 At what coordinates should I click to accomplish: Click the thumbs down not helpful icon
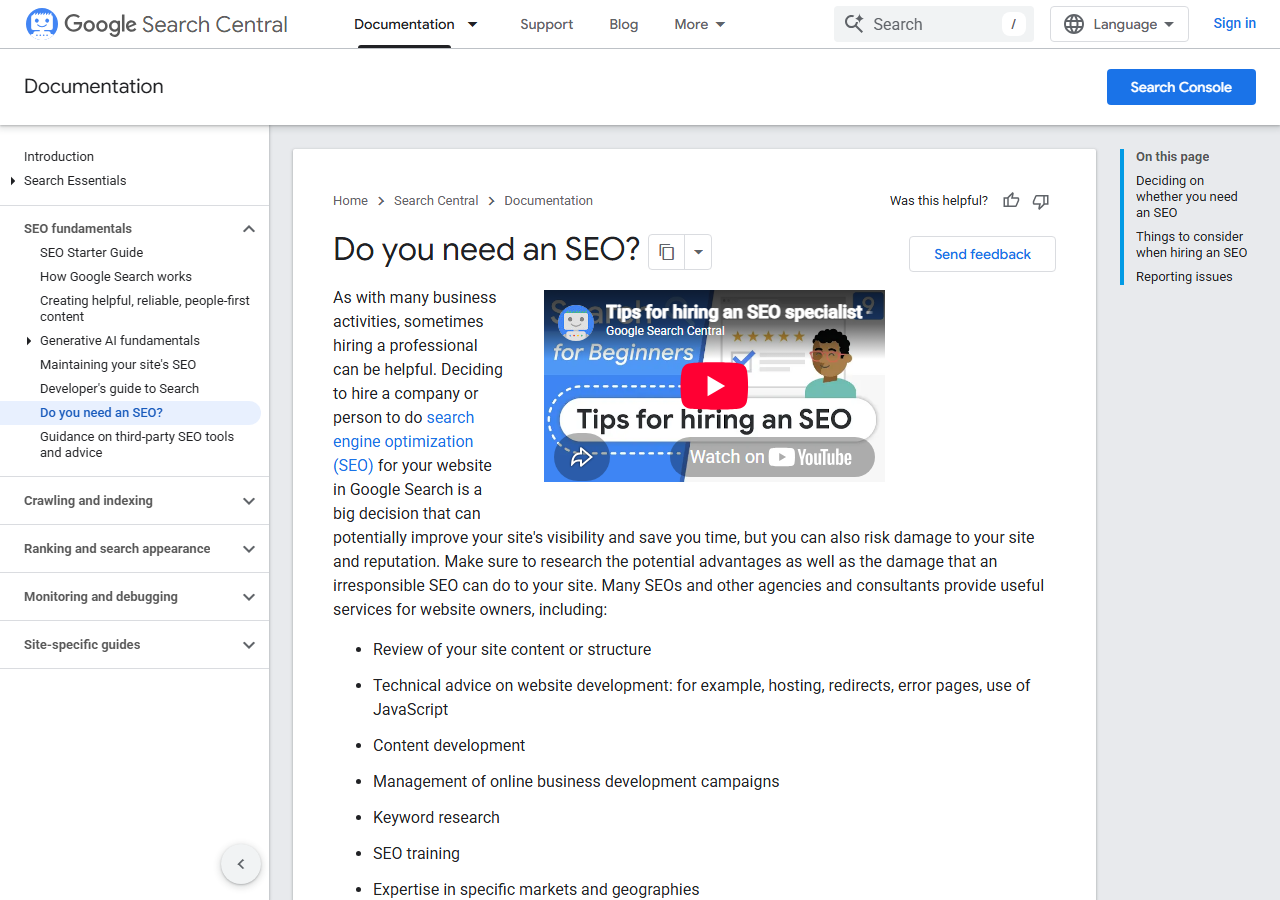[1041, 201]
